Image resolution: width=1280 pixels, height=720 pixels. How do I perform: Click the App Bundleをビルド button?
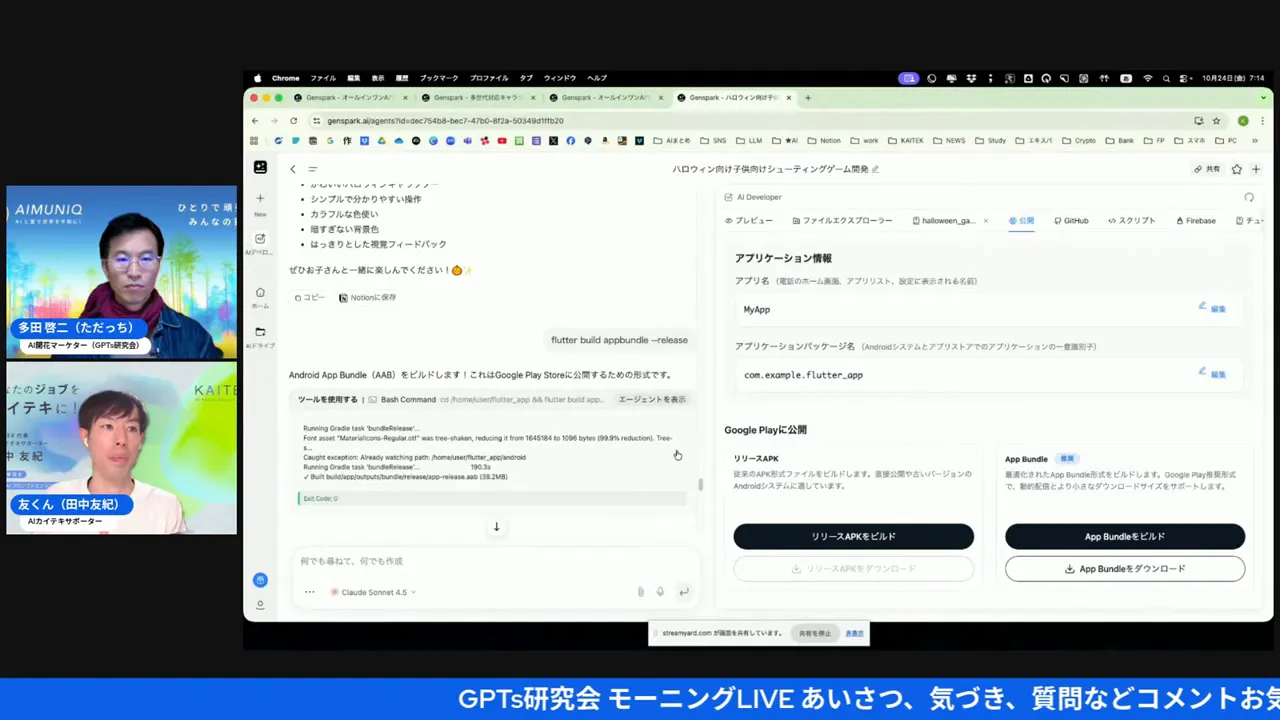coord(1125,537)
